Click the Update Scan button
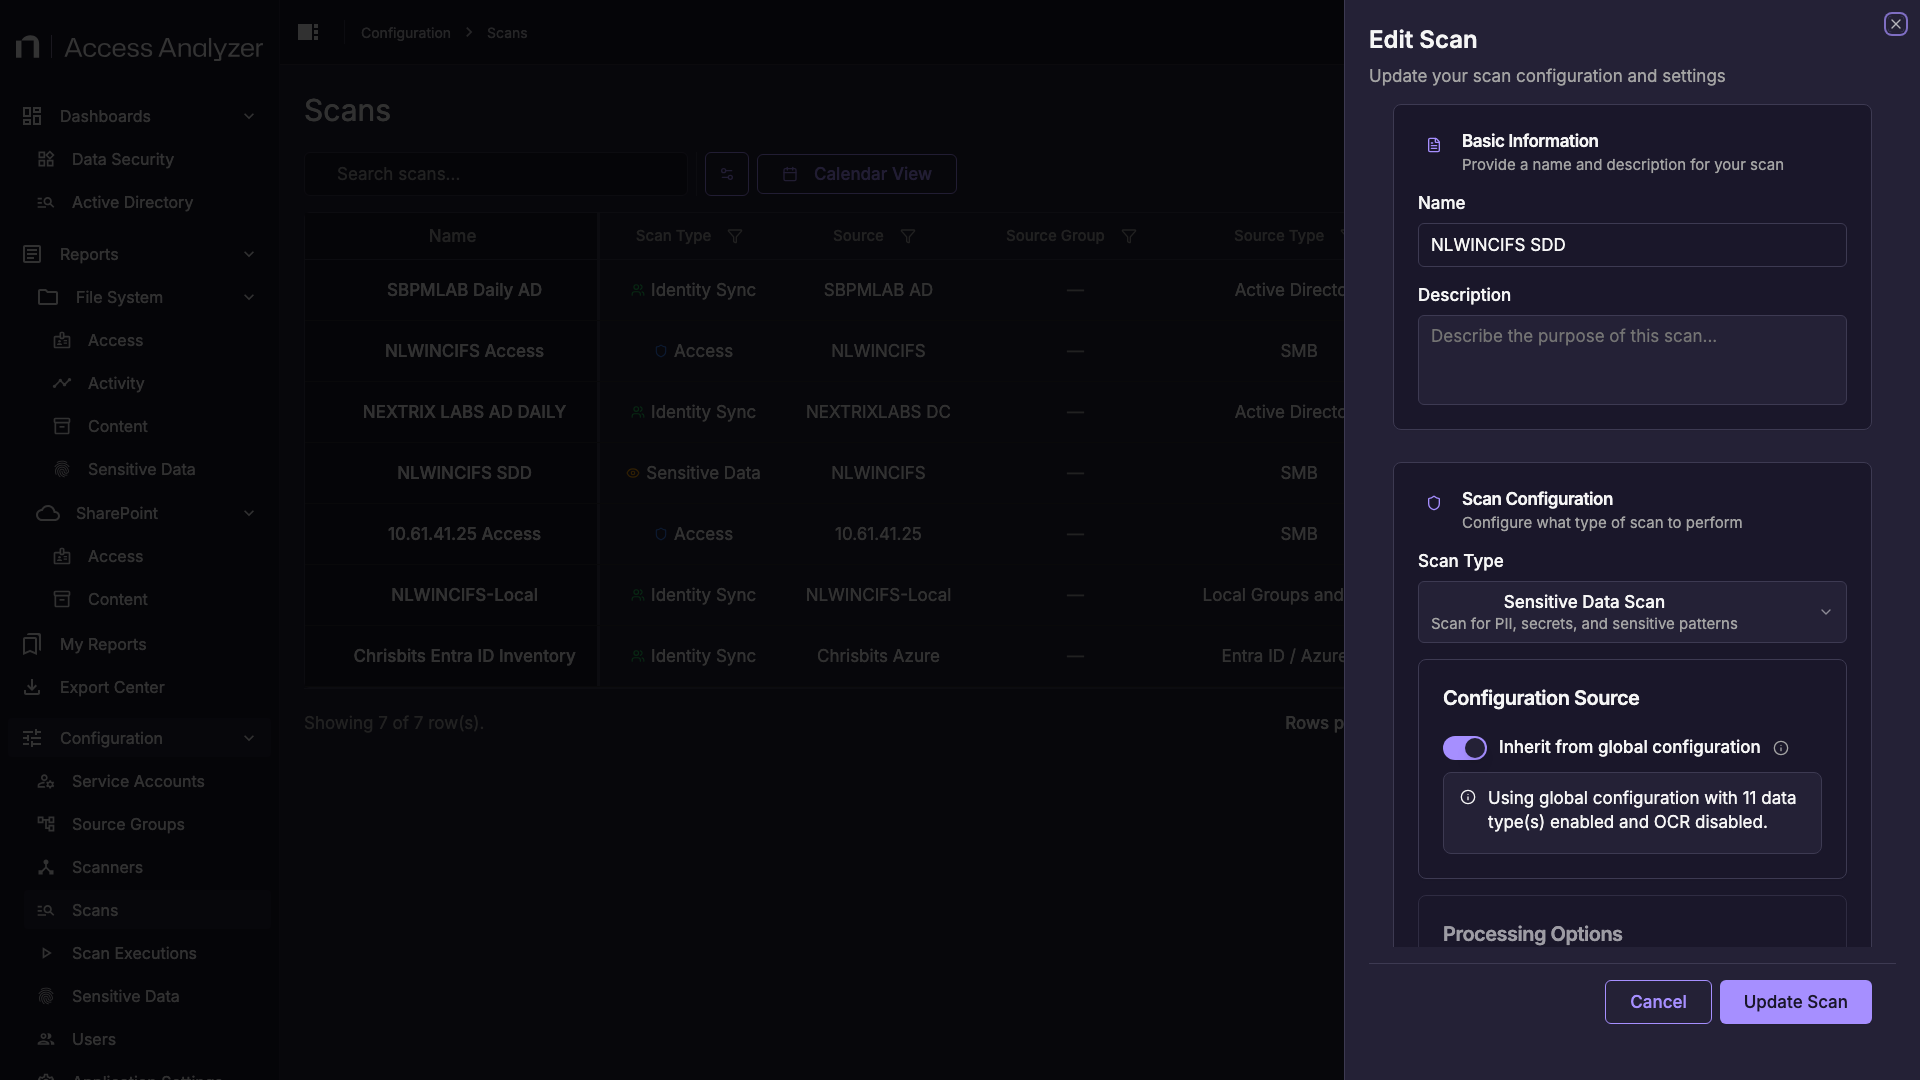Screen dimensions: 1920x1080 [x=1795, y=1002]
